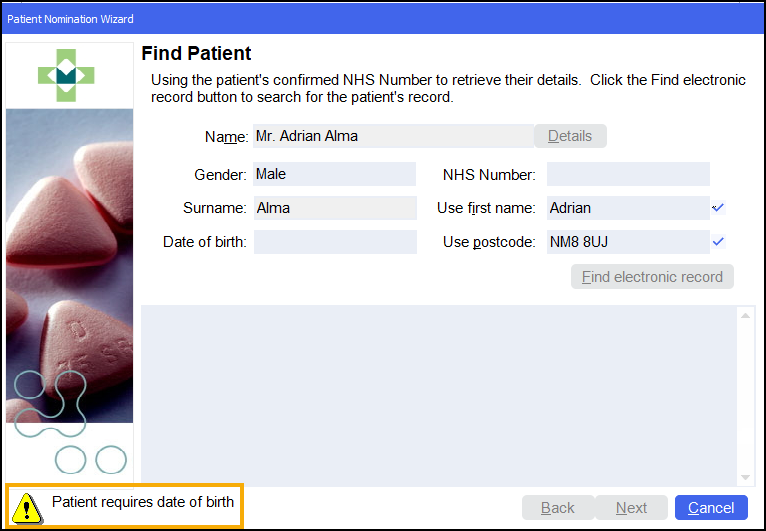Click the Name field with Mr. Adrian Alma
Image resolution: width=766 pixels, height=531 pixels.
pos(393,136)
